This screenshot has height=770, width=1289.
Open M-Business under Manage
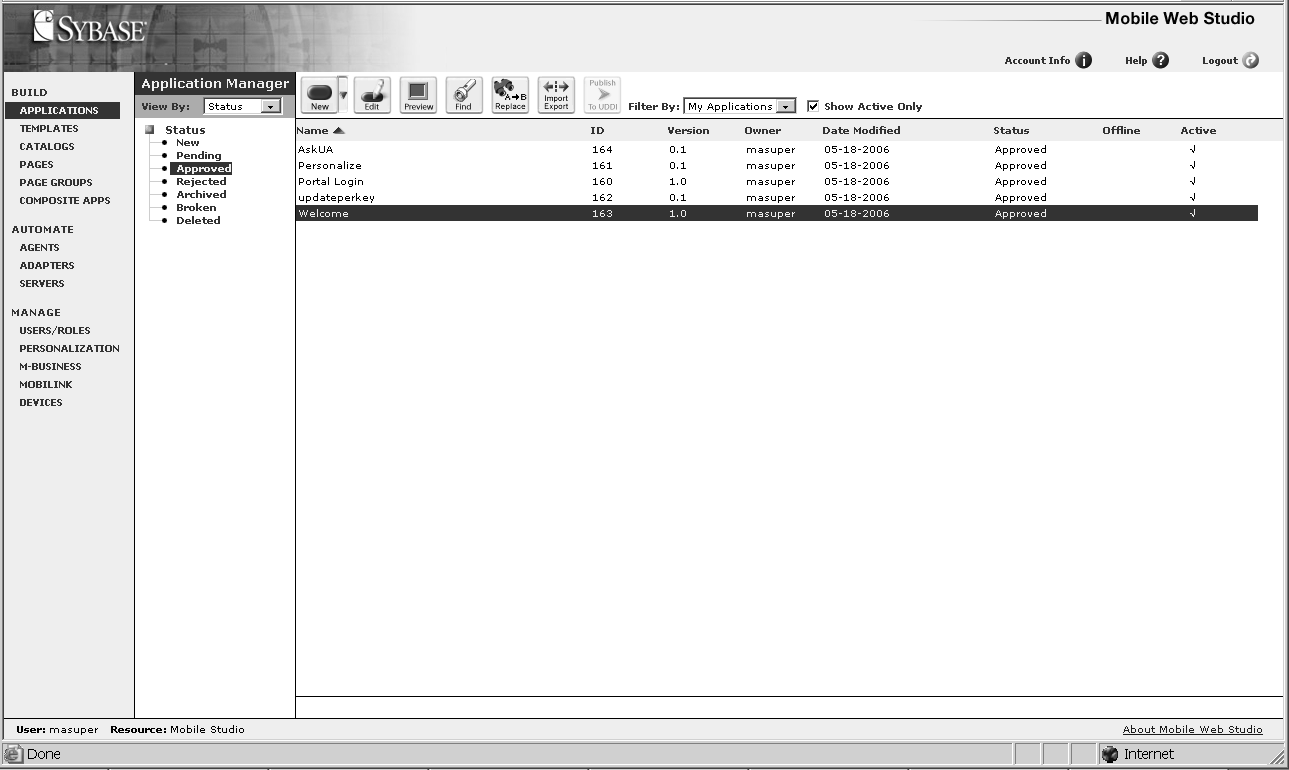click(50, 366)
